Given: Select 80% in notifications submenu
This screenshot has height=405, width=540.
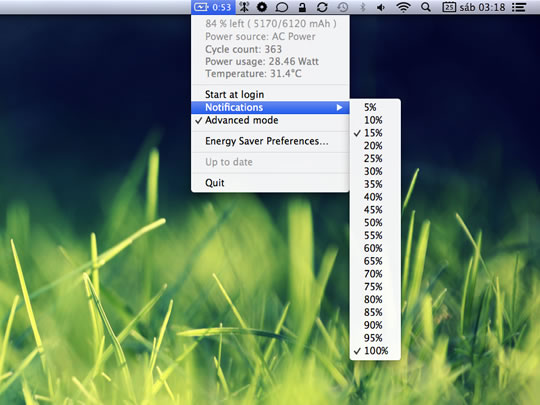Looking at the screenshot, I should (x=375, y=300).
